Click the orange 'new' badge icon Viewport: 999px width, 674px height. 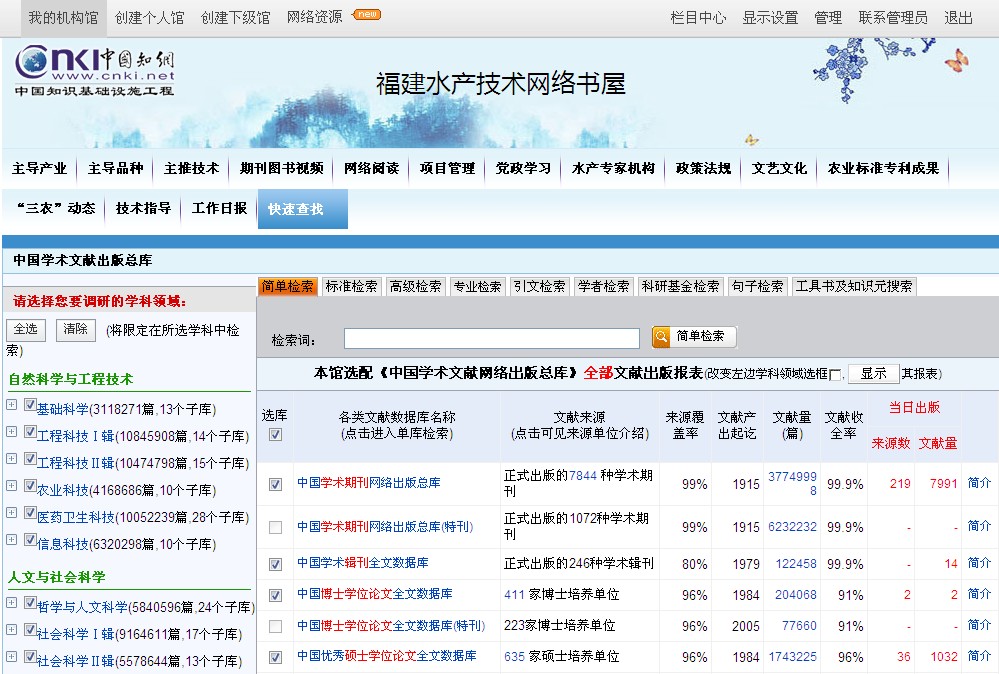point(367,14)
